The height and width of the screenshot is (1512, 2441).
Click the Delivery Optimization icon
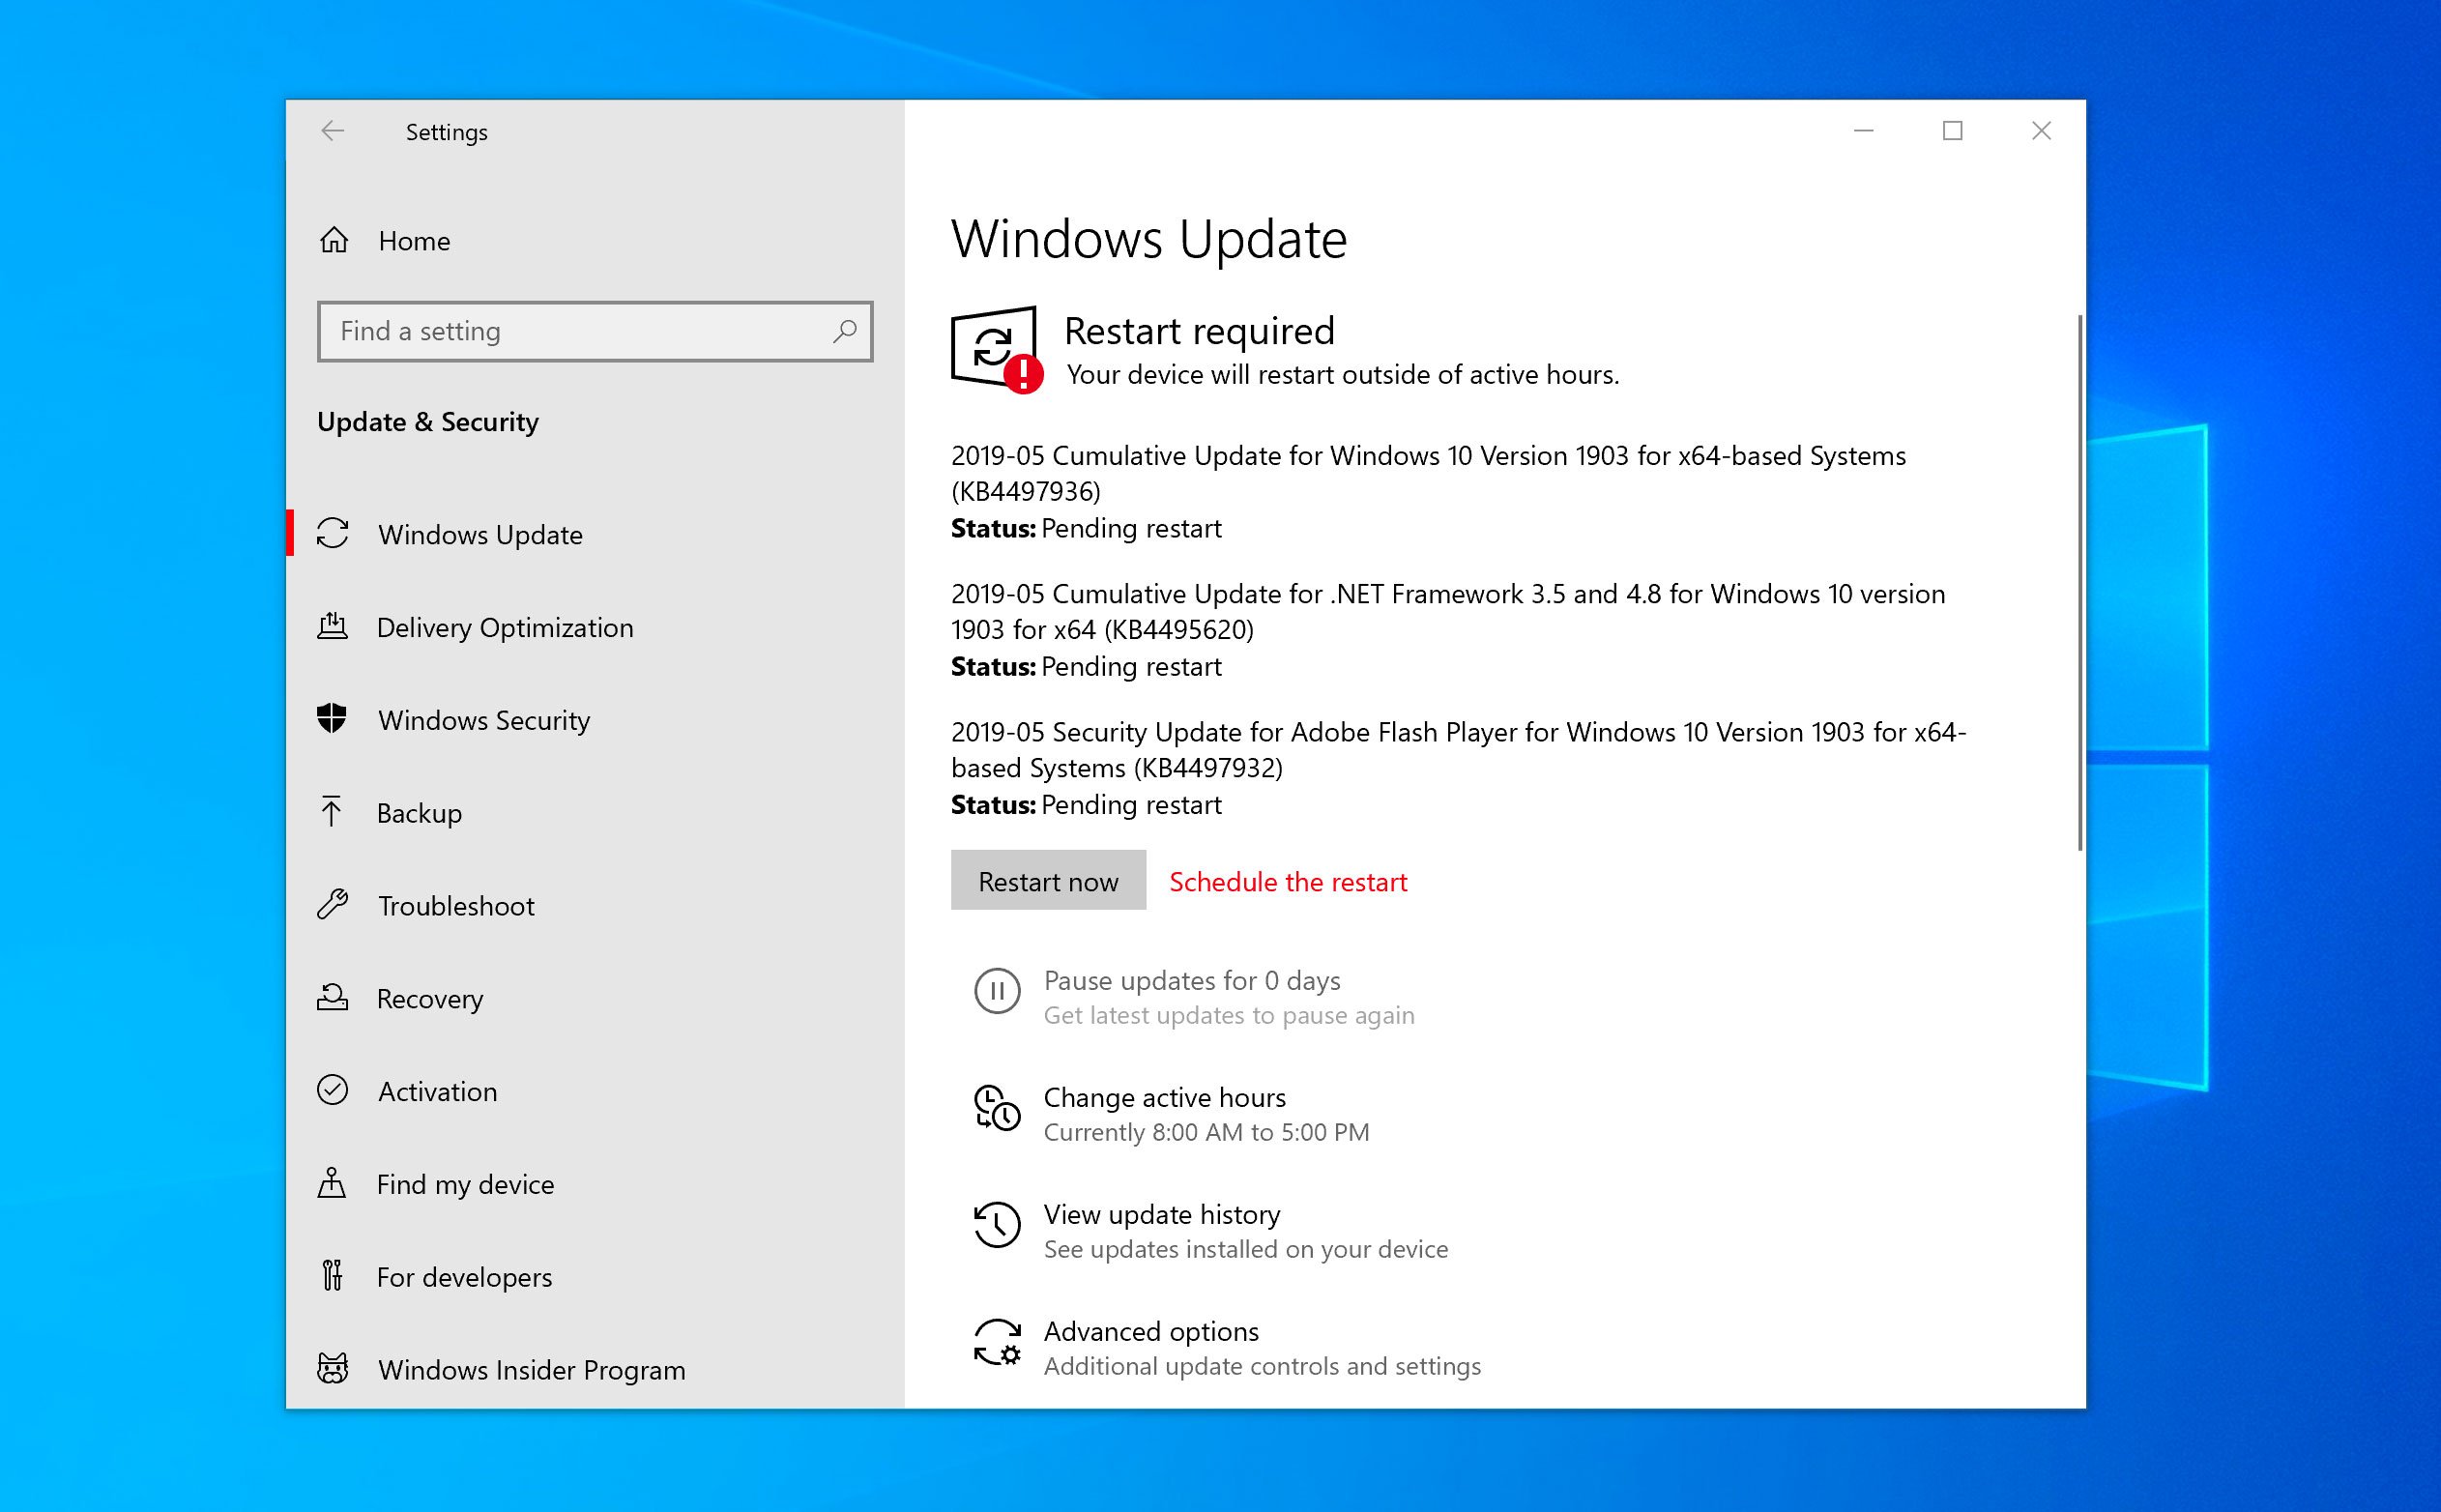(332, 626)
